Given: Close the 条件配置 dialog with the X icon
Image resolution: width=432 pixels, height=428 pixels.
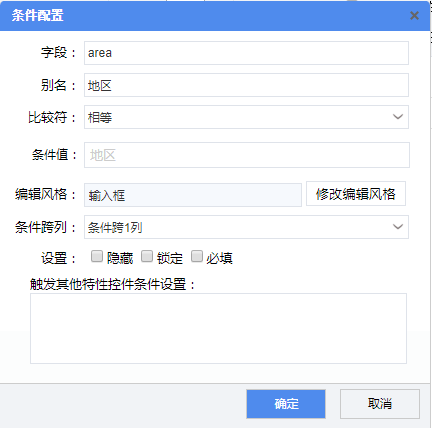Looking at the screenshot, I should click(414, 16).
